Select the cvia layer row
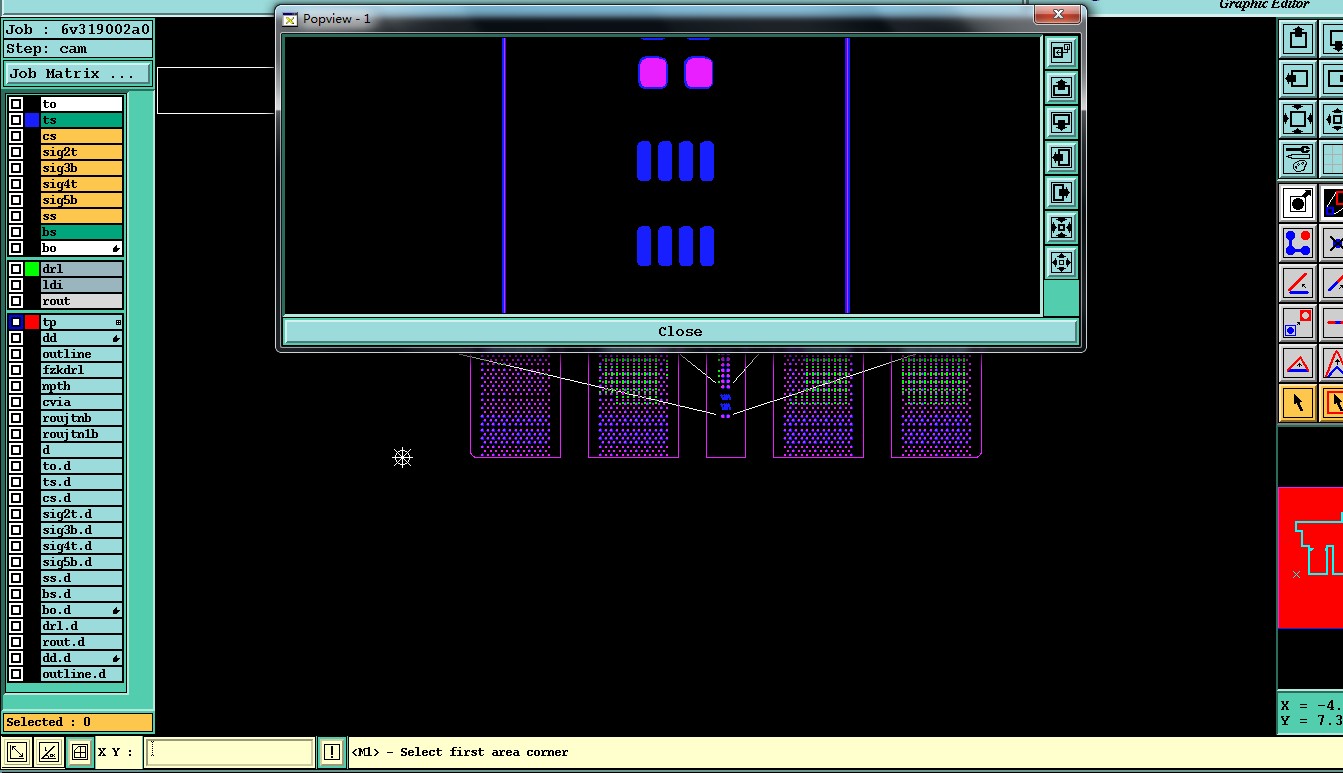Image resolution: width=1343 pixels, height=773 pixels. tap(82, 402)
